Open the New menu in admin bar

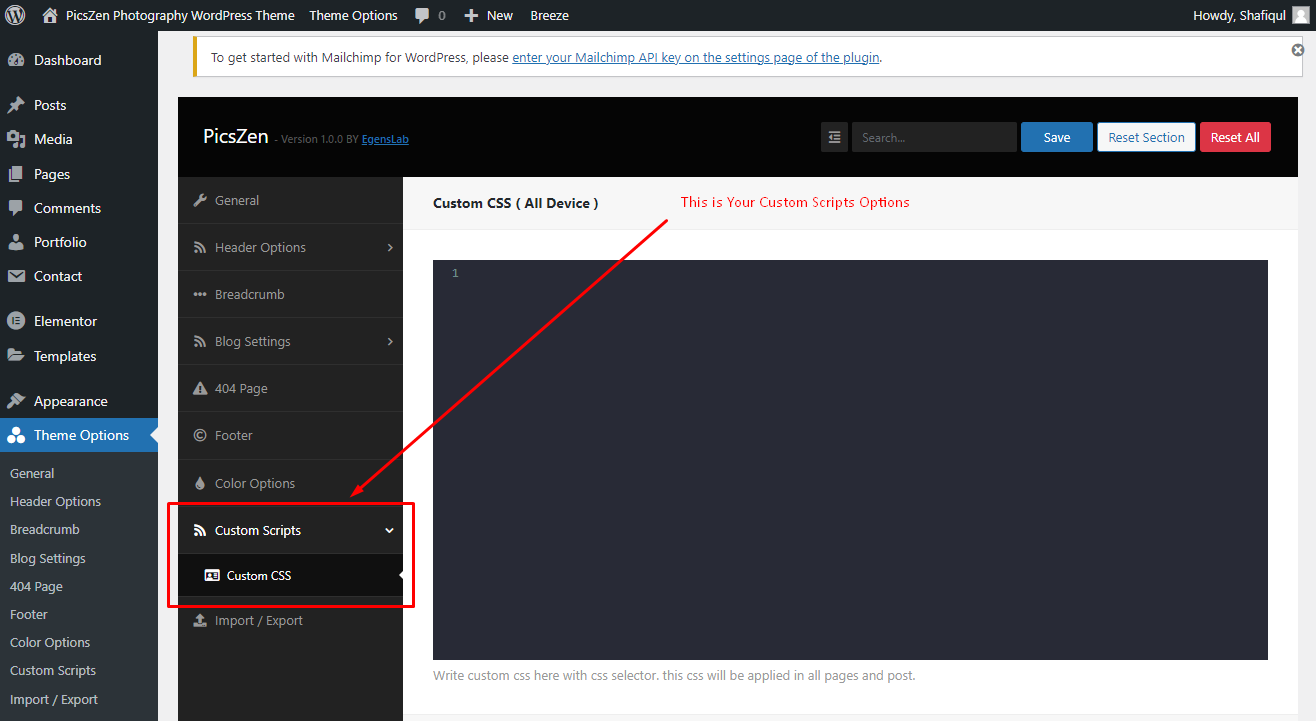489,15
